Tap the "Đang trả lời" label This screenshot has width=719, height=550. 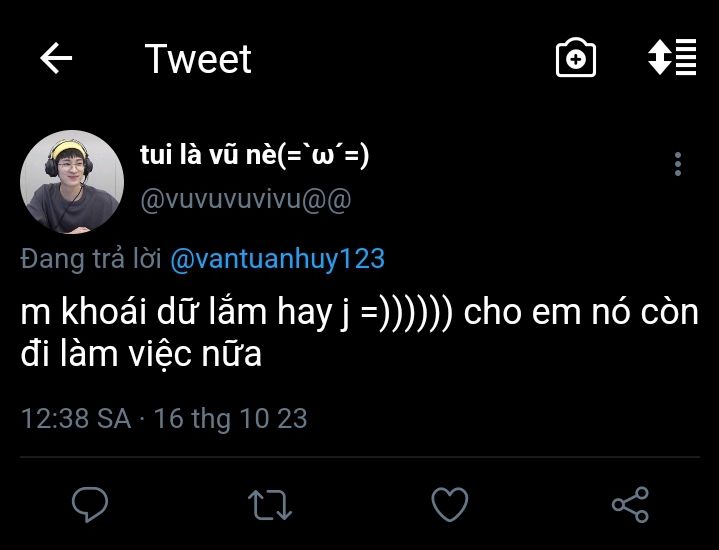pos(91,259)
